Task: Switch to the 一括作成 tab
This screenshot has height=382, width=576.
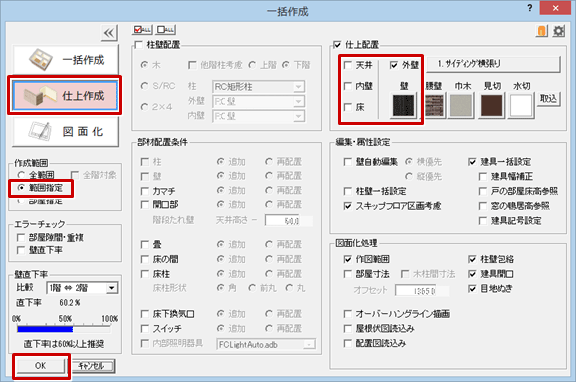Action: click(x=66, y=60)
